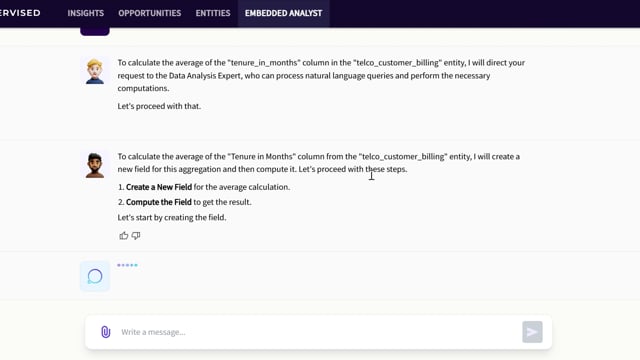Select the animated typing indicator dots
Viewport: 640px width, 360px height.
127,265
